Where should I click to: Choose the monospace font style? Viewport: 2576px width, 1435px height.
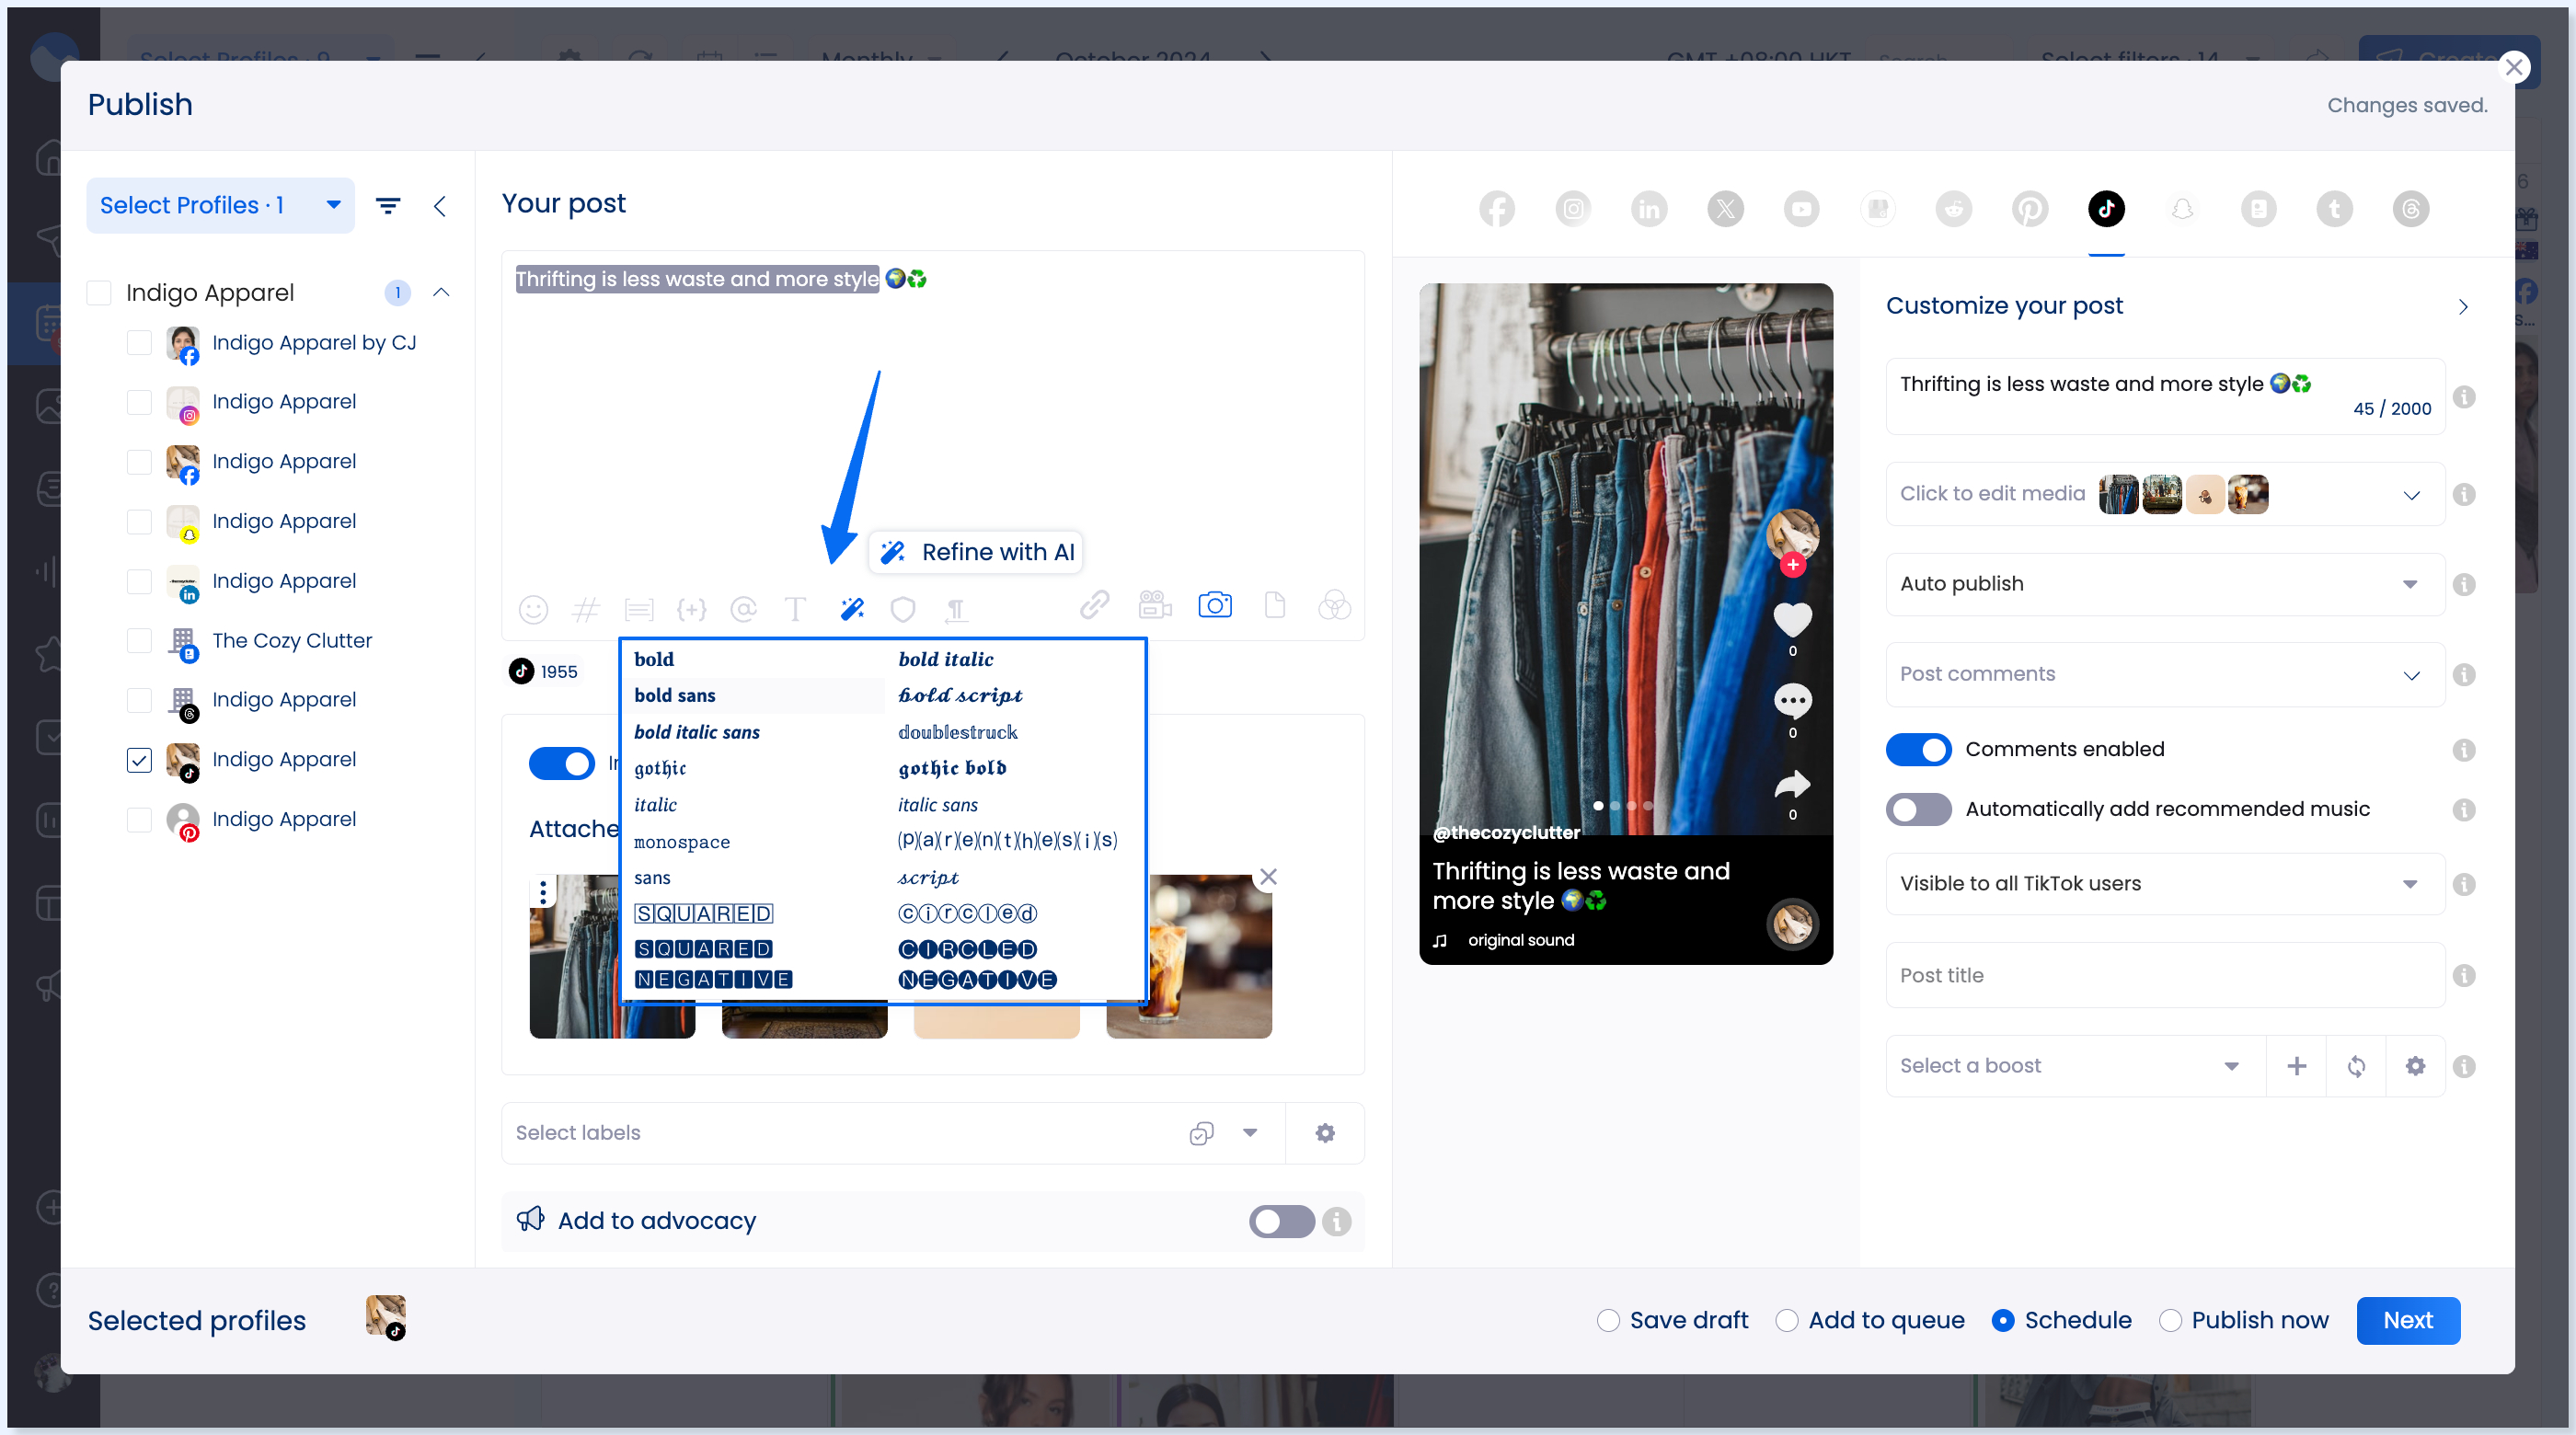(682, 842)
